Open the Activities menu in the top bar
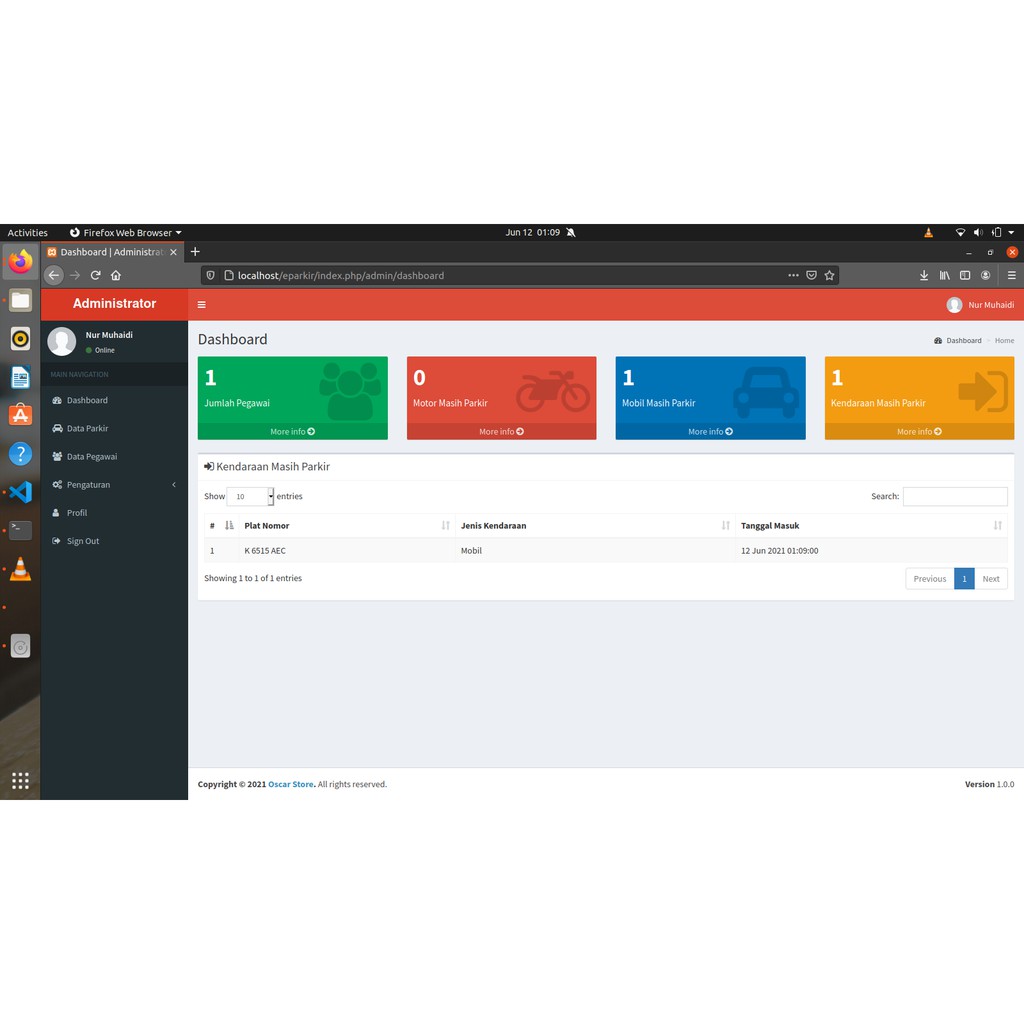1024x1024 pixels. (x=27, y=232)
